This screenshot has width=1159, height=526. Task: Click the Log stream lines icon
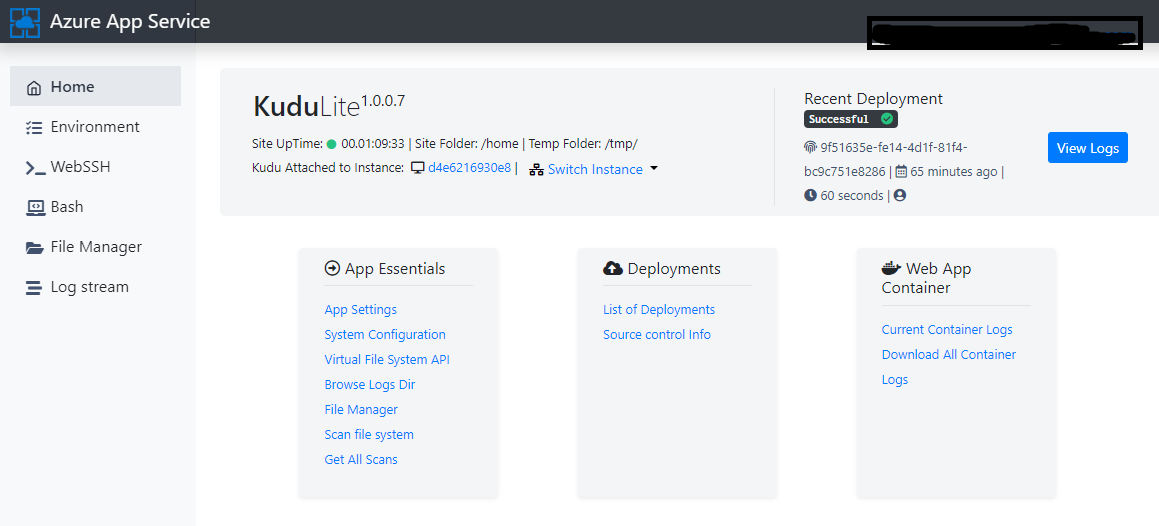coord(34,287)
